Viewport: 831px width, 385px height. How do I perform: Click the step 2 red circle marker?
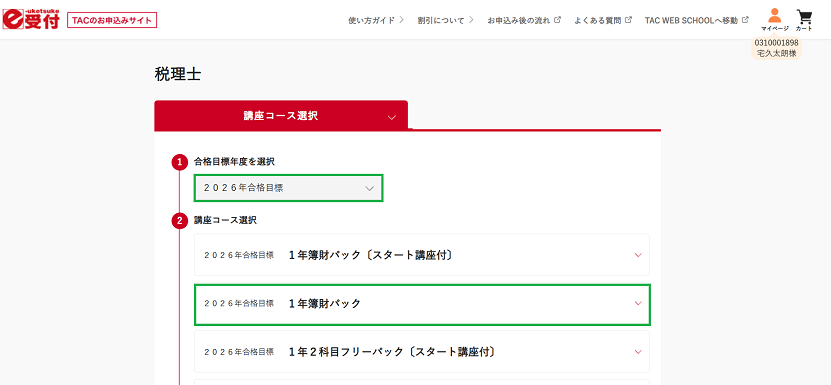coord(180,221)
